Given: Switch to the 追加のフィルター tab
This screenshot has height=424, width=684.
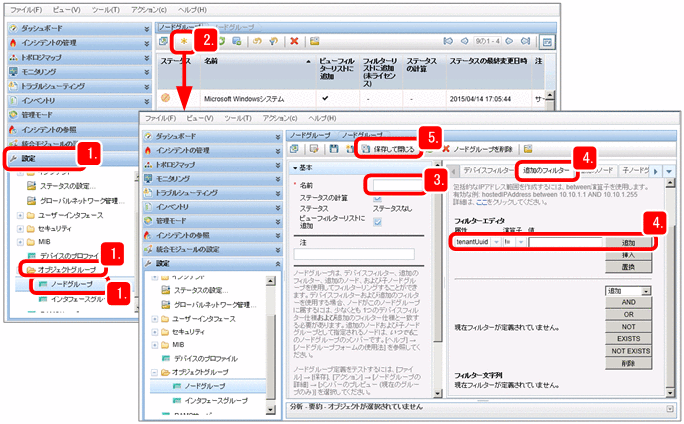Looking at the screenshot, I should 546,171.
